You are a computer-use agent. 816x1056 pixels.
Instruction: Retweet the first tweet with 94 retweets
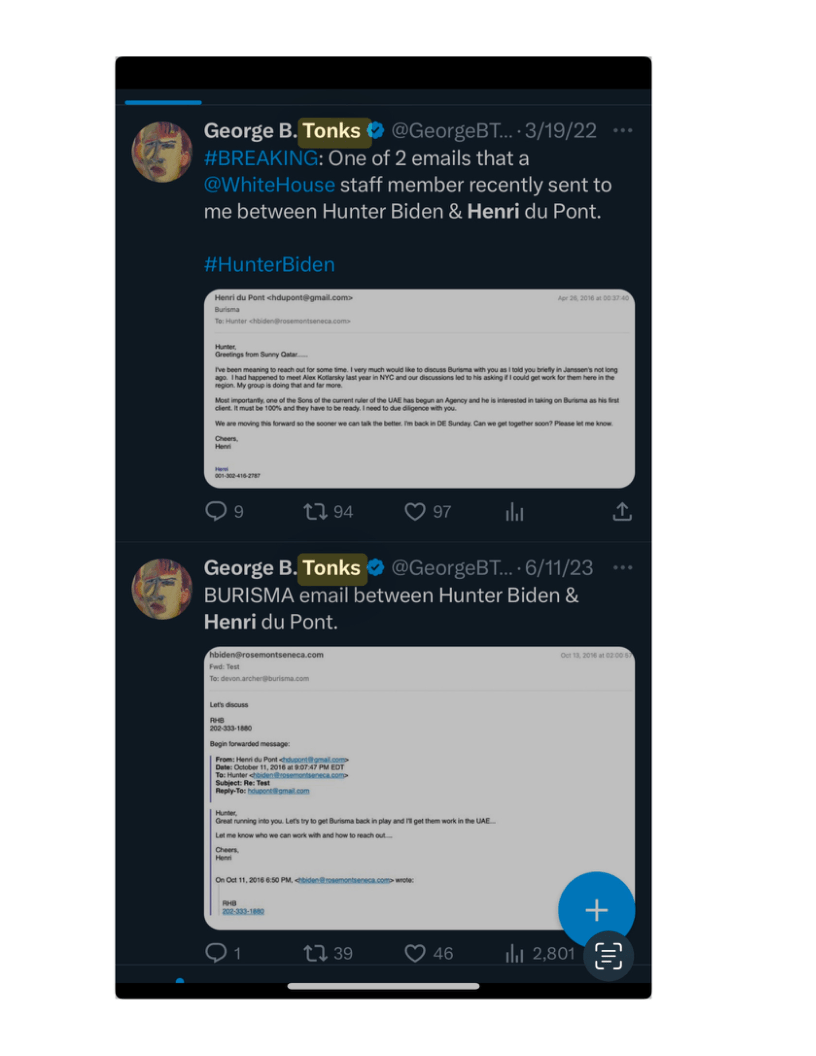pos(316,512)
